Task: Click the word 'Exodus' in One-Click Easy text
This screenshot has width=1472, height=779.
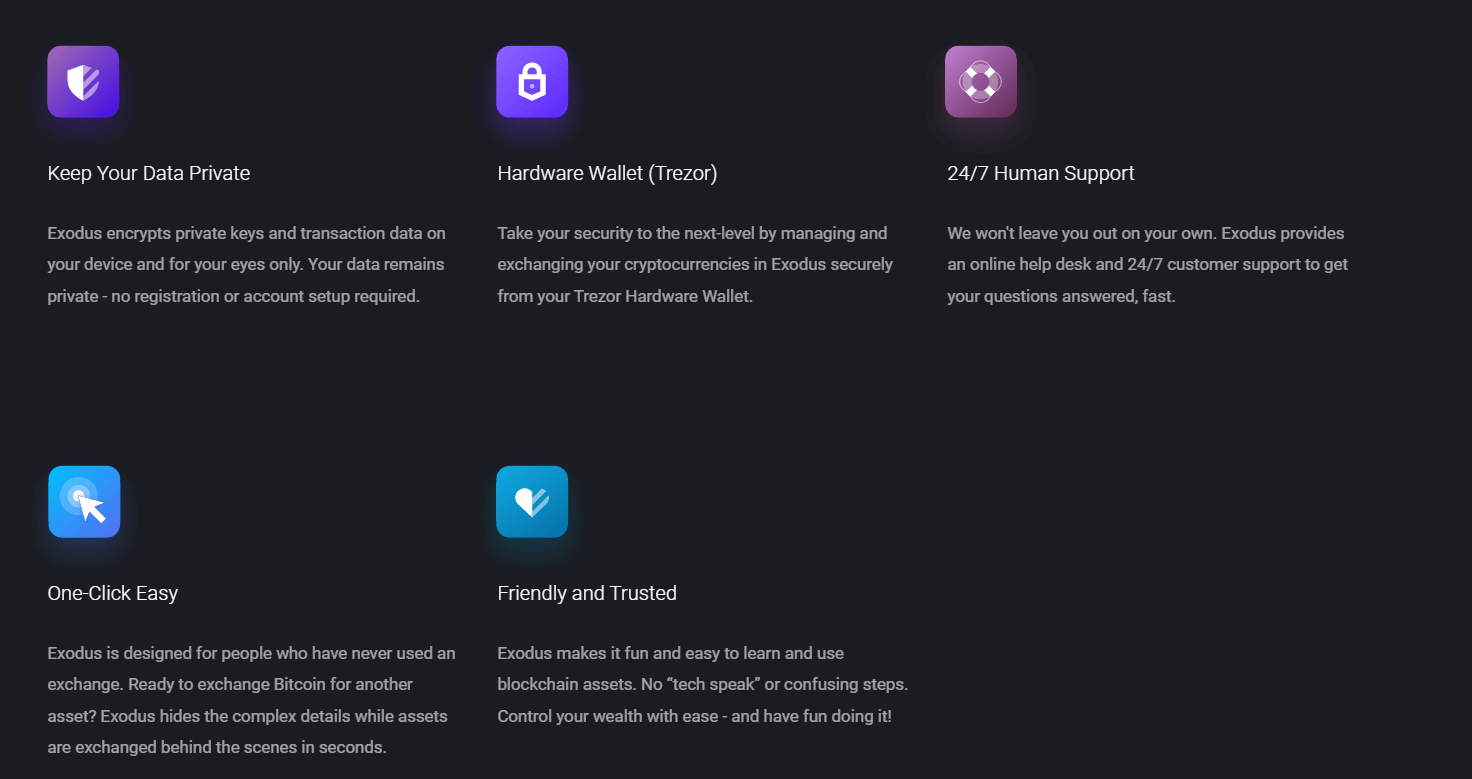Action: 69,653
